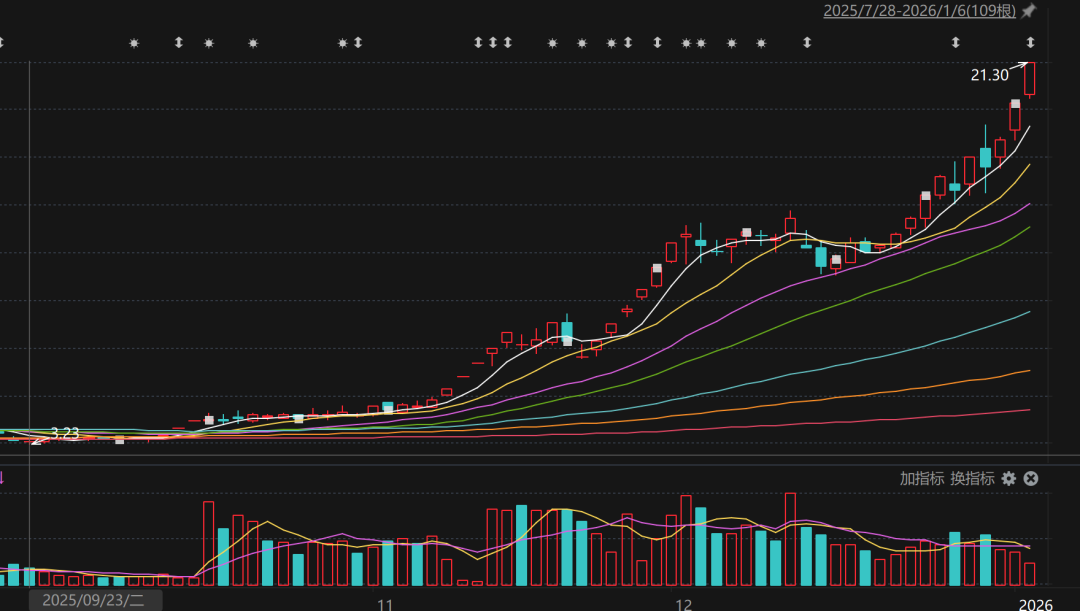Screen dimensions: 1080x611
Task: Pin the chart date range with pushpin icon
Action: tap(1029, 11)
